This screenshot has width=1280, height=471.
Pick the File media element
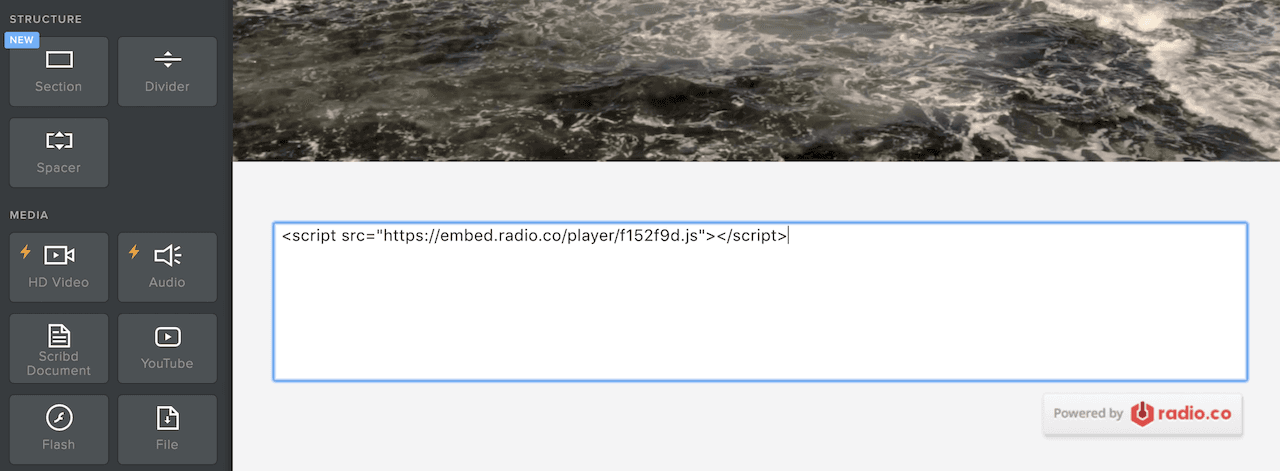[167, 430]
